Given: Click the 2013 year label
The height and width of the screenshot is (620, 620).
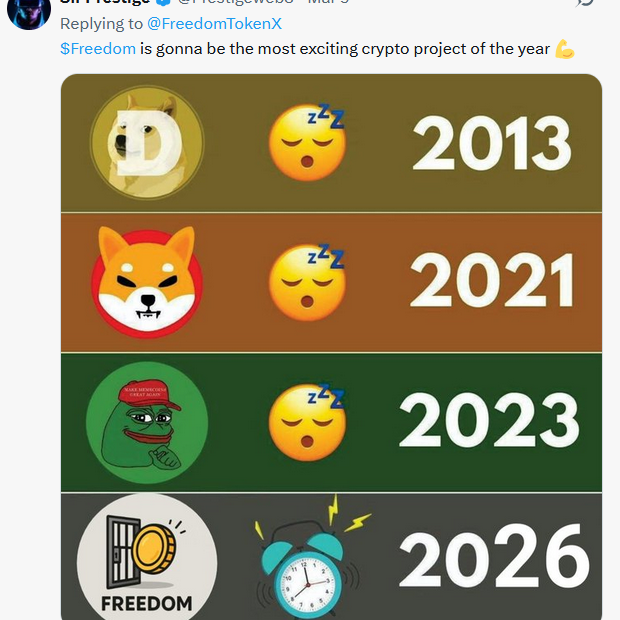Looking at the screenshot, I should pyautogui.click(x=491, y=143).
